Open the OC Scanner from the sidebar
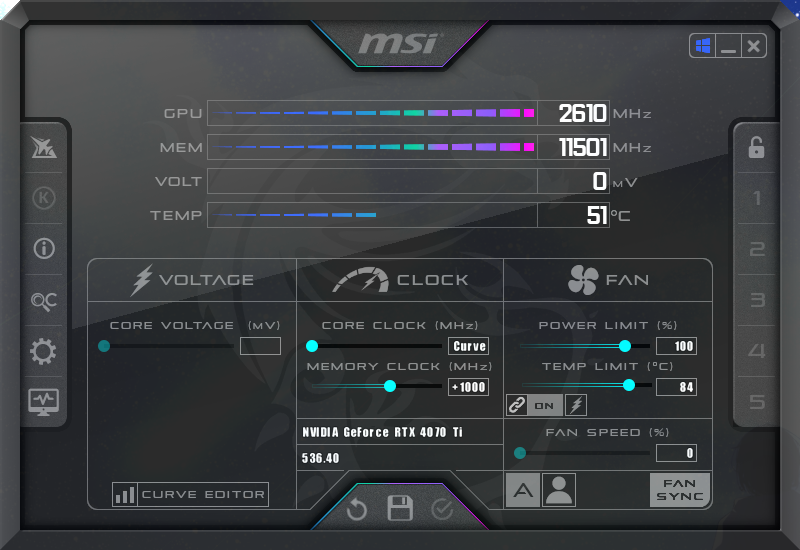Viewport: 800px width, 550px height. click(x=44, y=299)
